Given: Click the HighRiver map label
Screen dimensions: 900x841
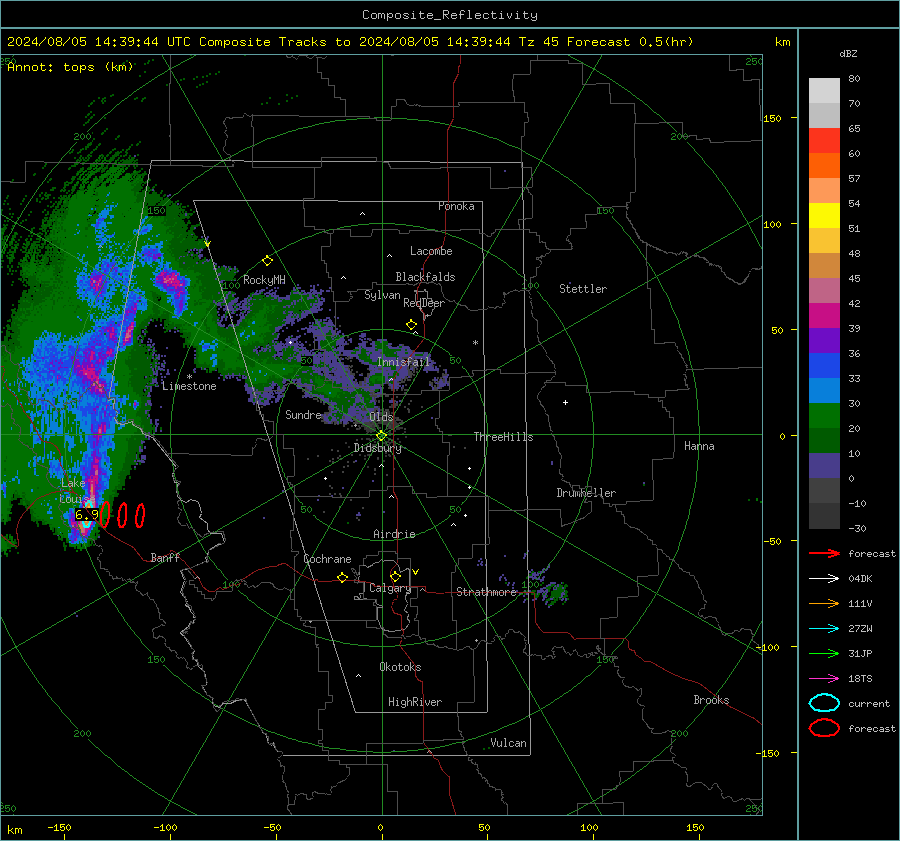Looking at the screenshot, I should pos(415,702).
